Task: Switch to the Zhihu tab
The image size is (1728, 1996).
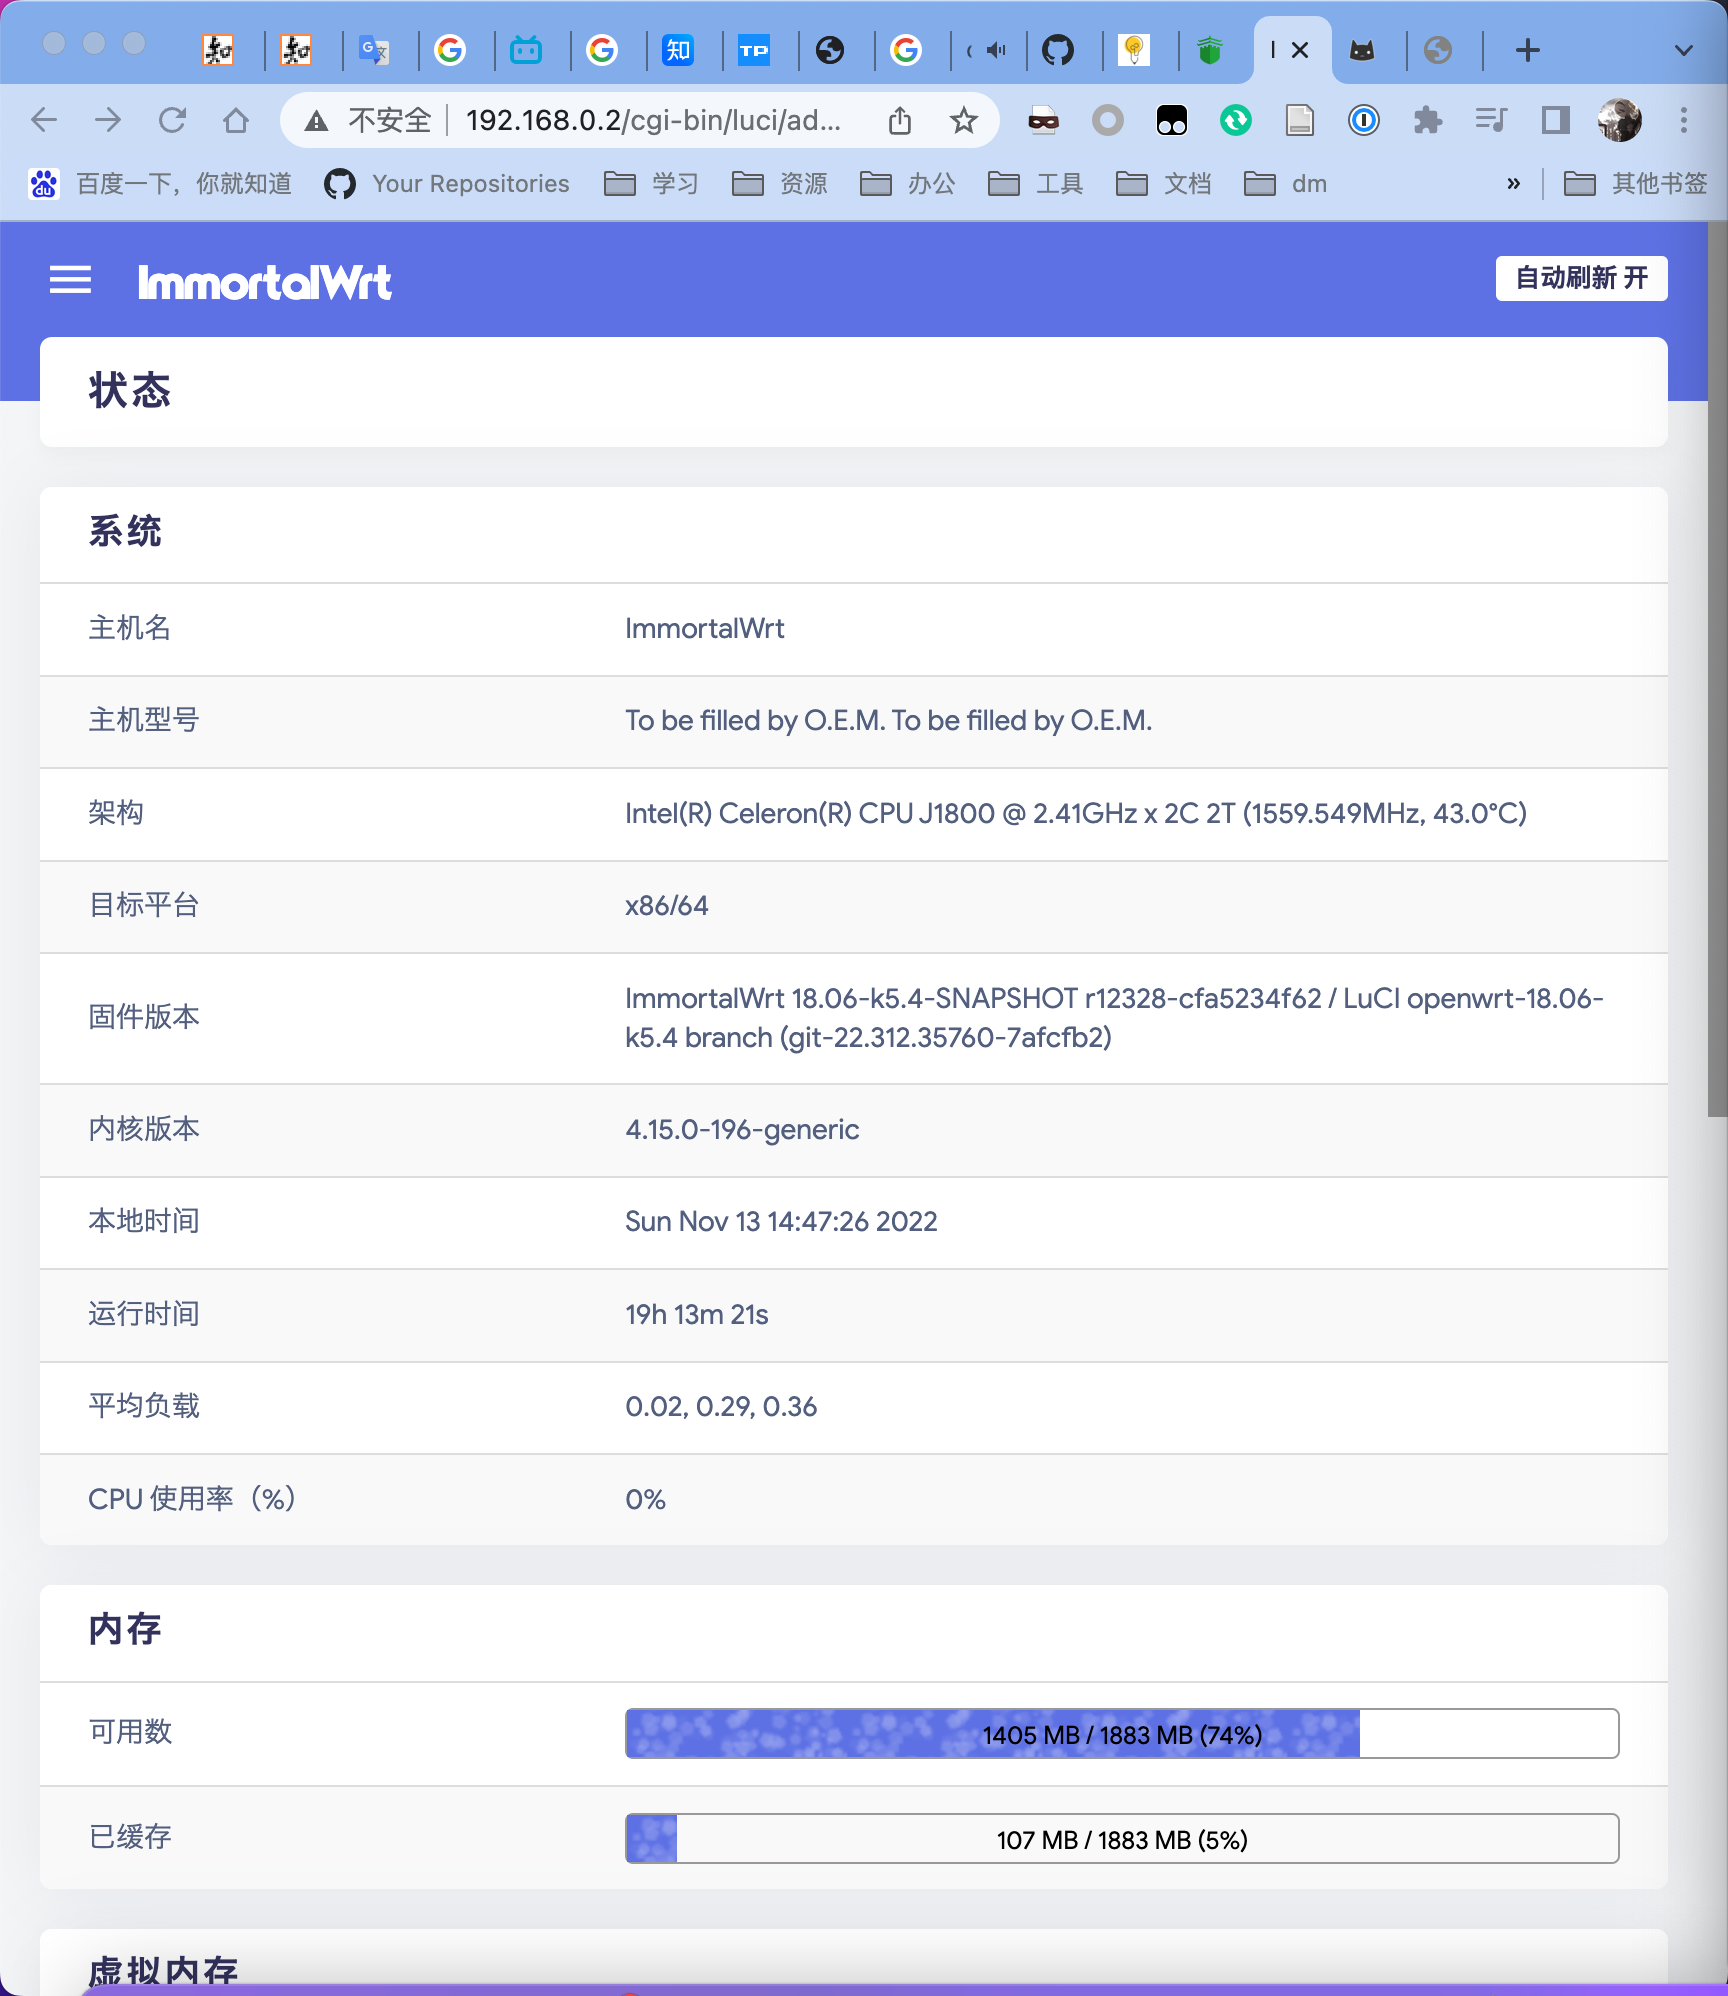Action: (x=678, y=50)
